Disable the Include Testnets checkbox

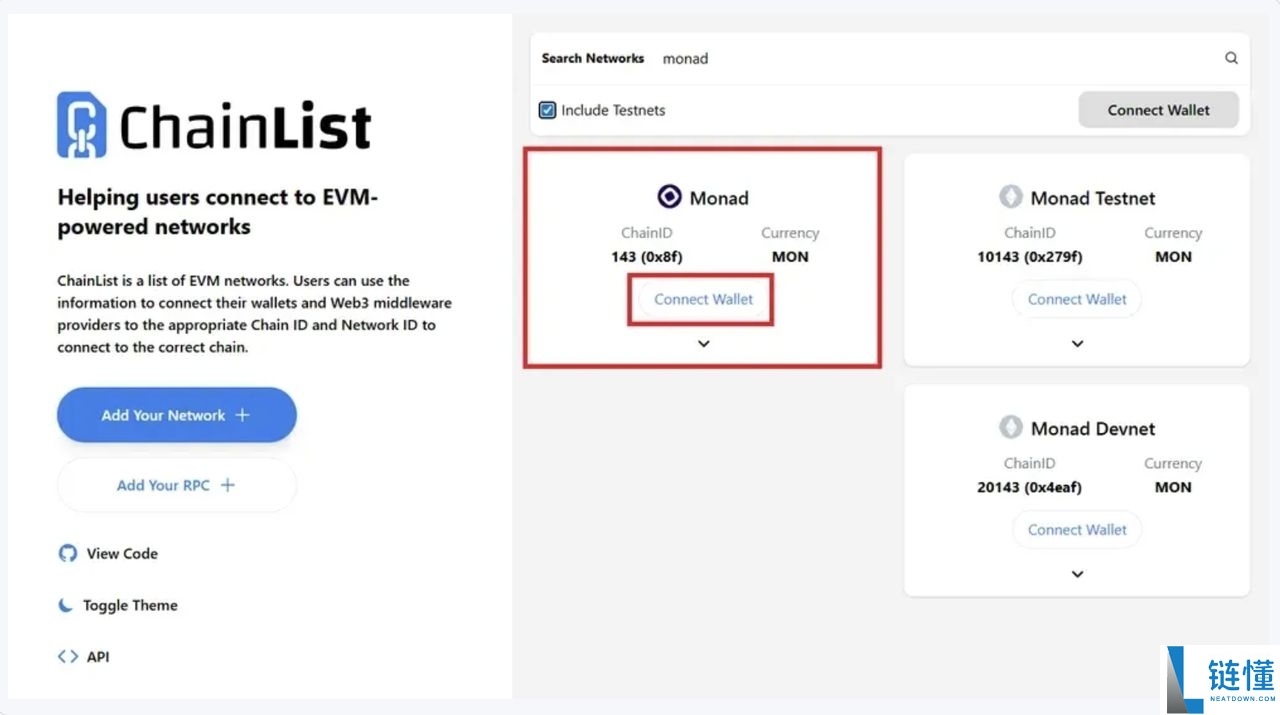point(547,110)
